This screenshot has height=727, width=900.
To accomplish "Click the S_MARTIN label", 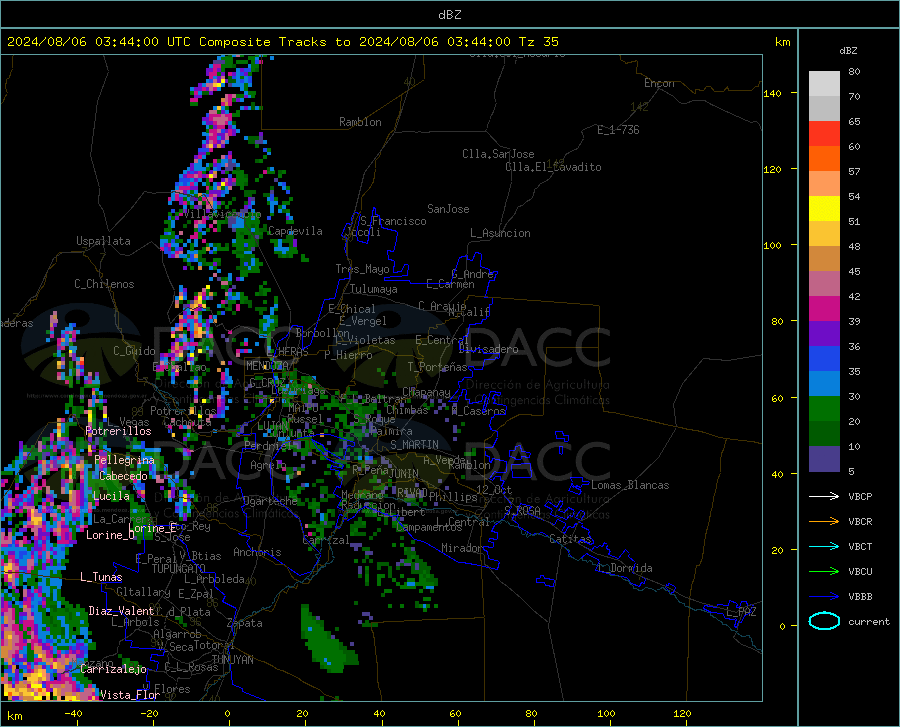I will point(414,445).
